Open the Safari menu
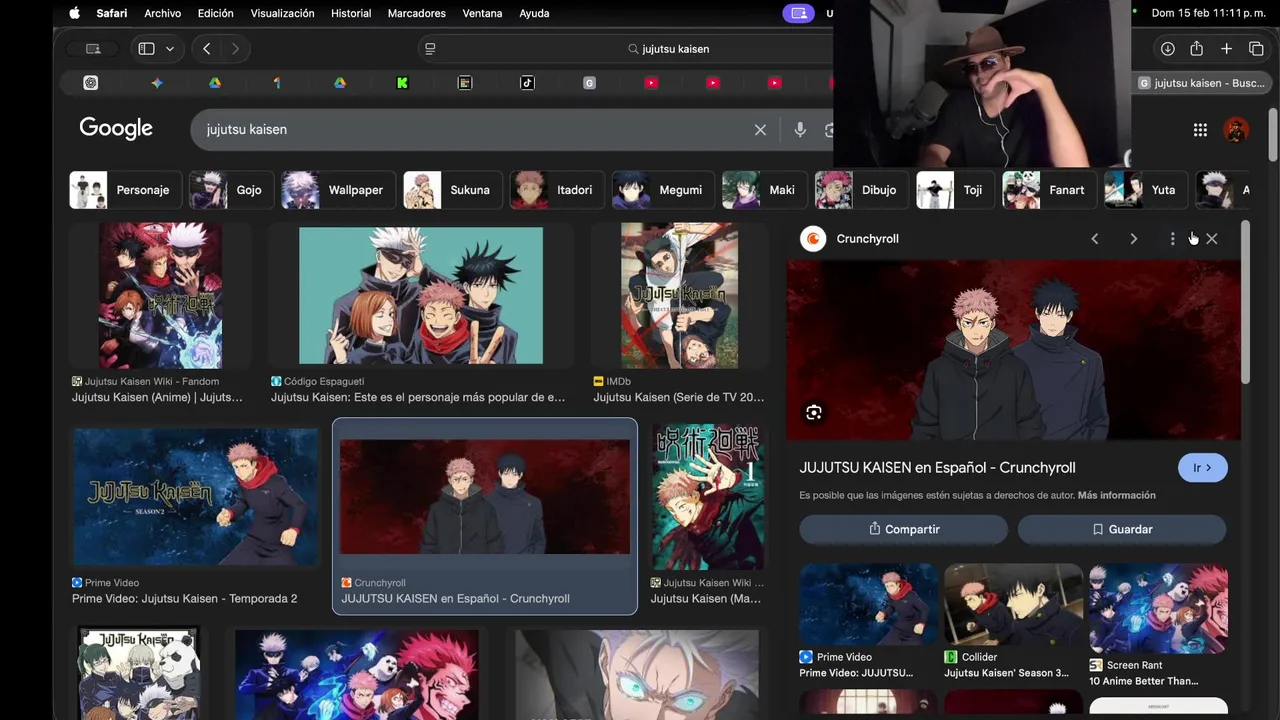 [112, 13]
